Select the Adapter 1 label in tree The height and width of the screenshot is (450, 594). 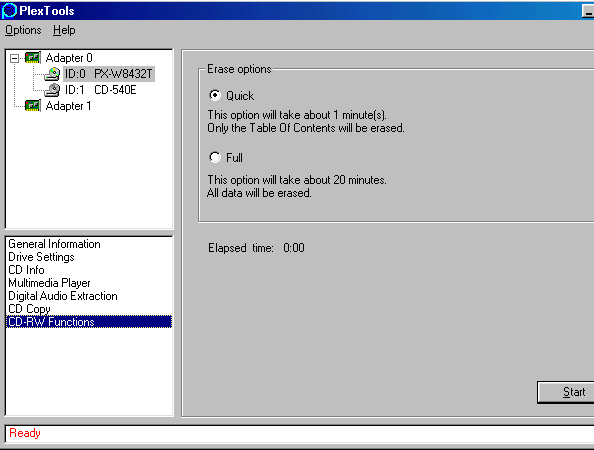pos(68,106)
